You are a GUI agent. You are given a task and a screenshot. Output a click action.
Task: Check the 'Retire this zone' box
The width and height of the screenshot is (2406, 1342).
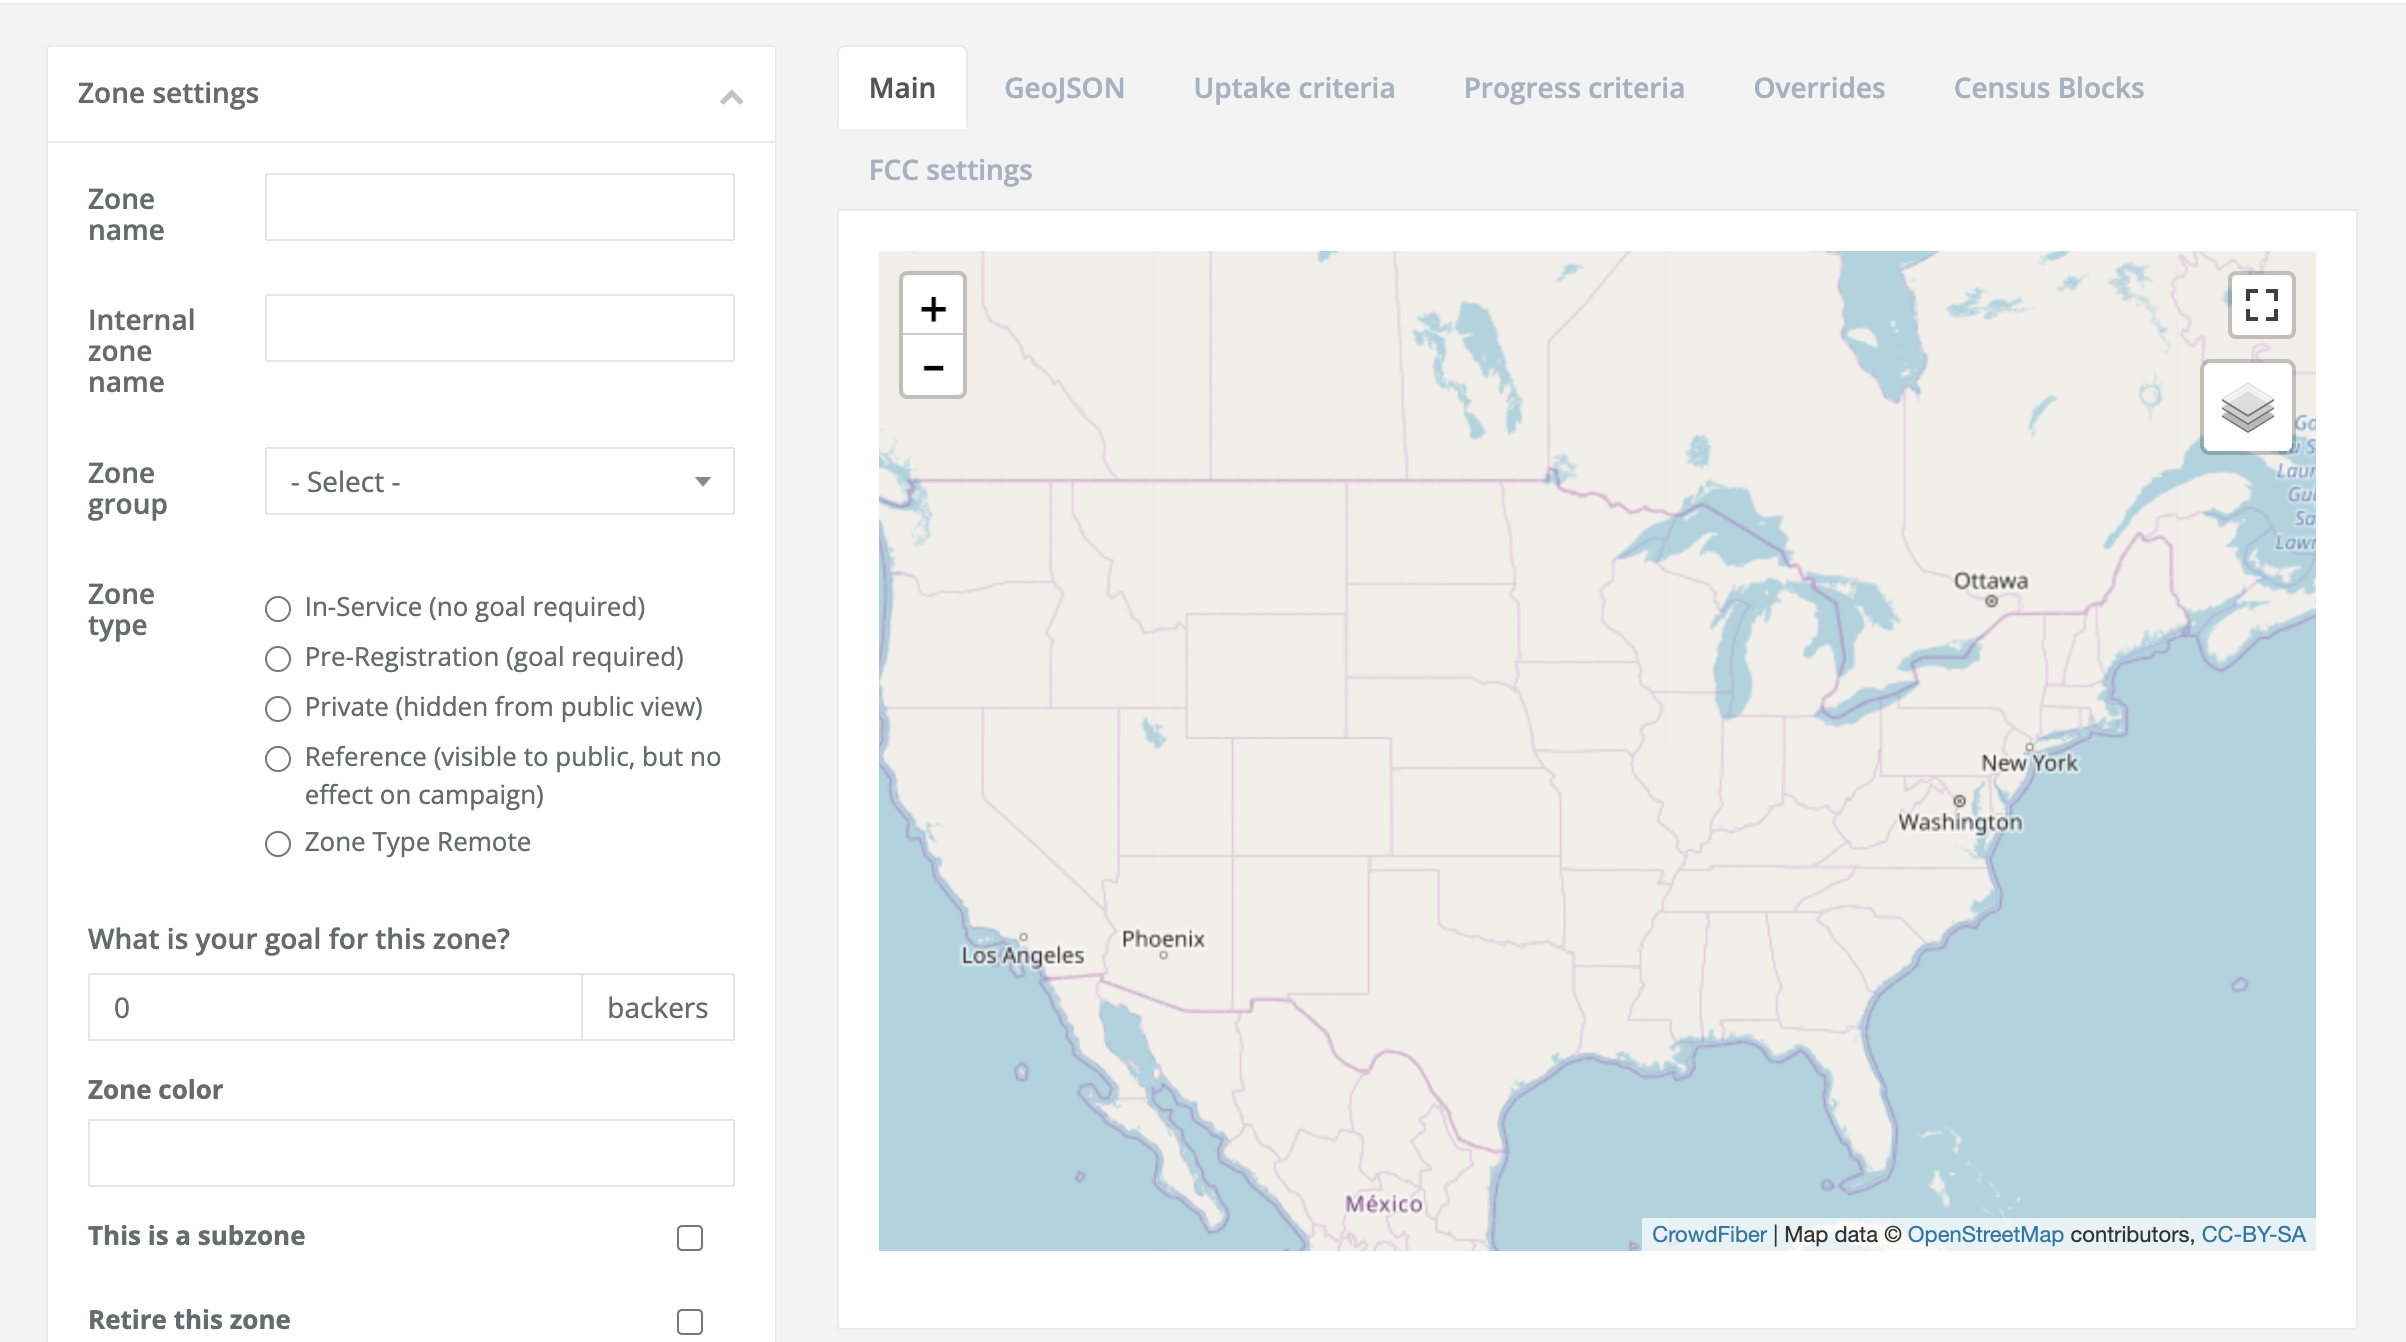point(689,1321)
